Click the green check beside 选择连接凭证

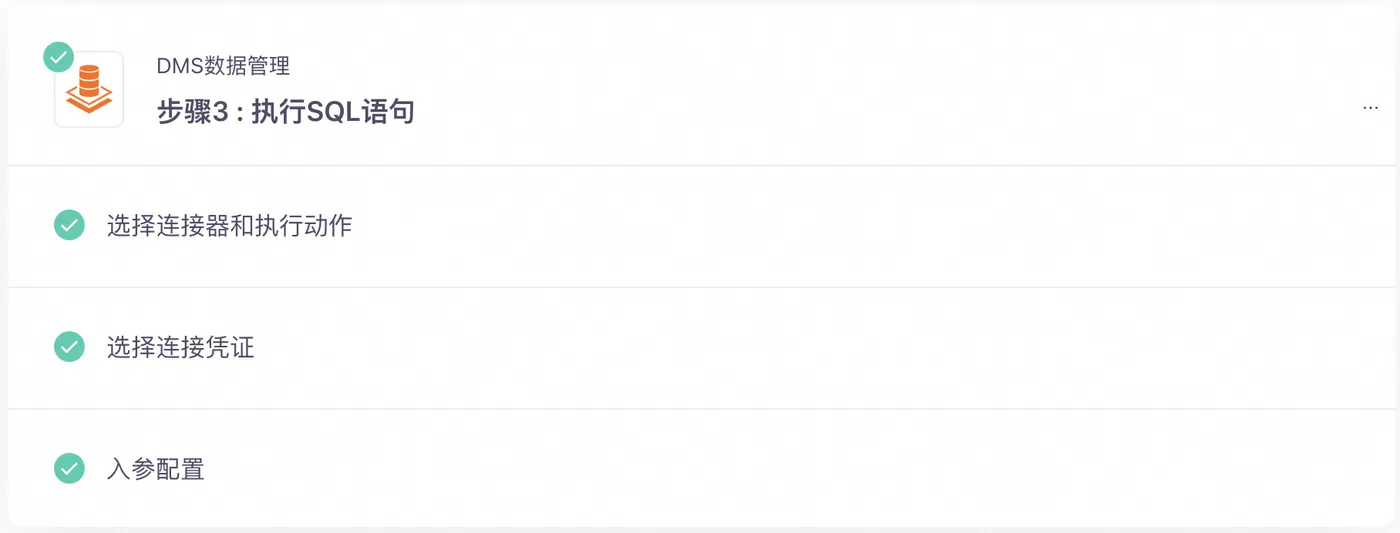pyautogui.click(x=69, y=348)
